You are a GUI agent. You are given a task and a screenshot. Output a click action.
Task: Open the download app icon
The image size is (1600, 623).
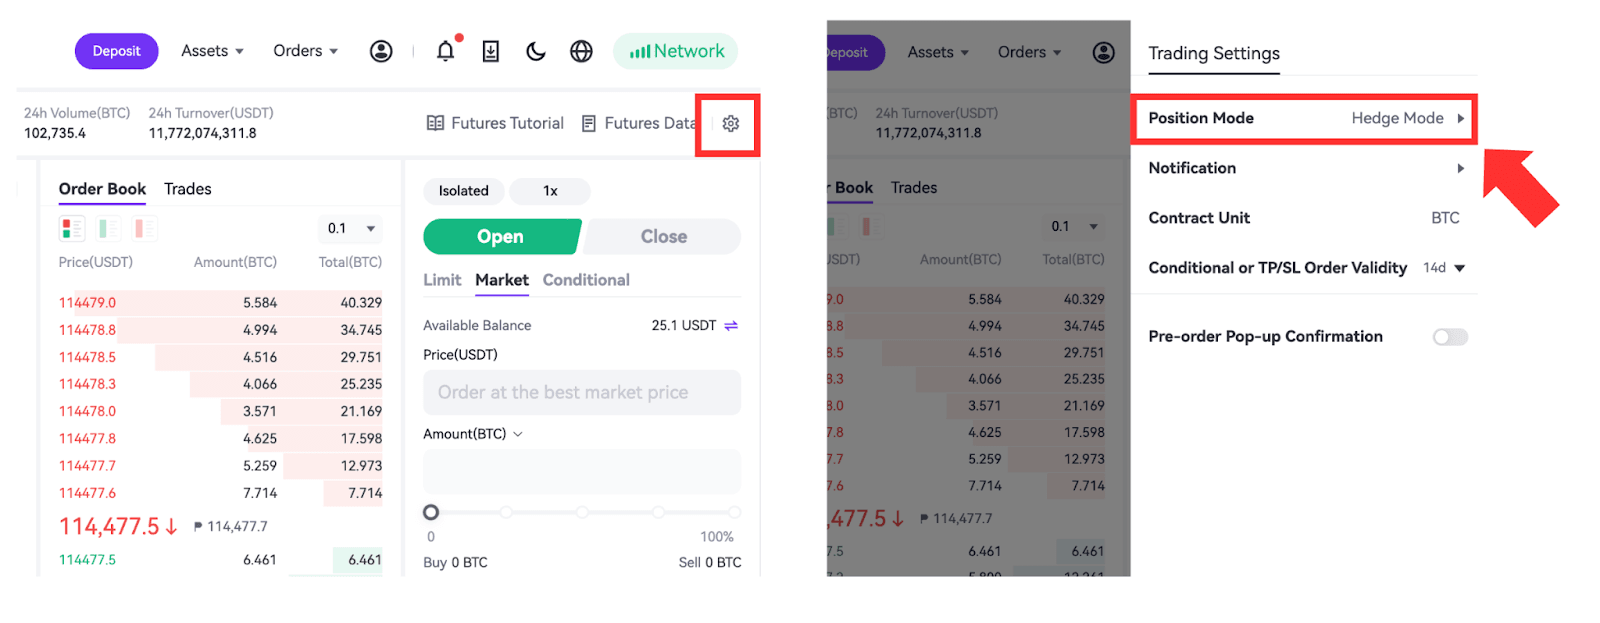(491, 51)
